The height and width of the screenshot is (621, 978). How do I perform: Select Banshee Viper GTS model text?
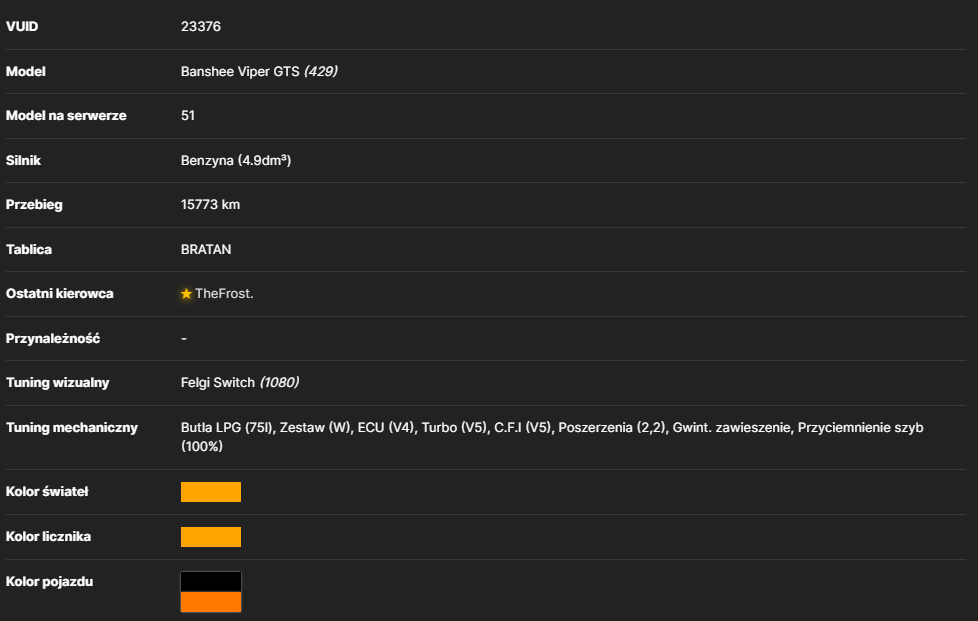point(240,71)
